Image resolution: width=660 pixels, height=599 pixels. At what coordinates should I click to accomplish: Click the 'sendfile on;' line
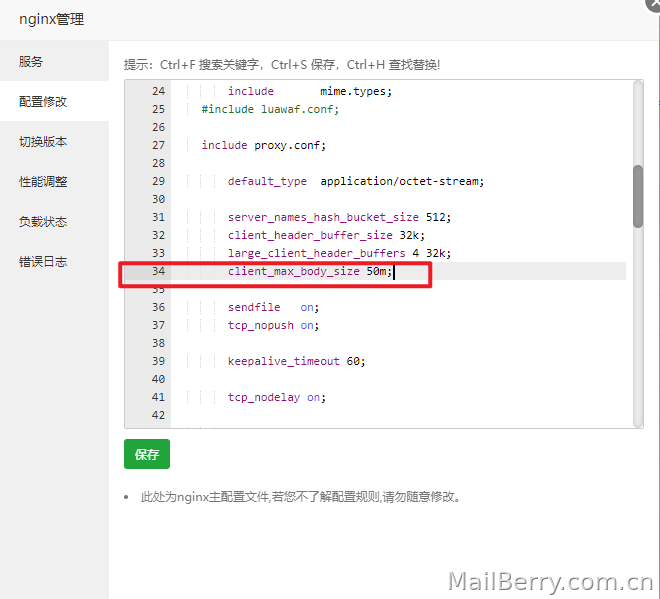[x=274, y=307]
